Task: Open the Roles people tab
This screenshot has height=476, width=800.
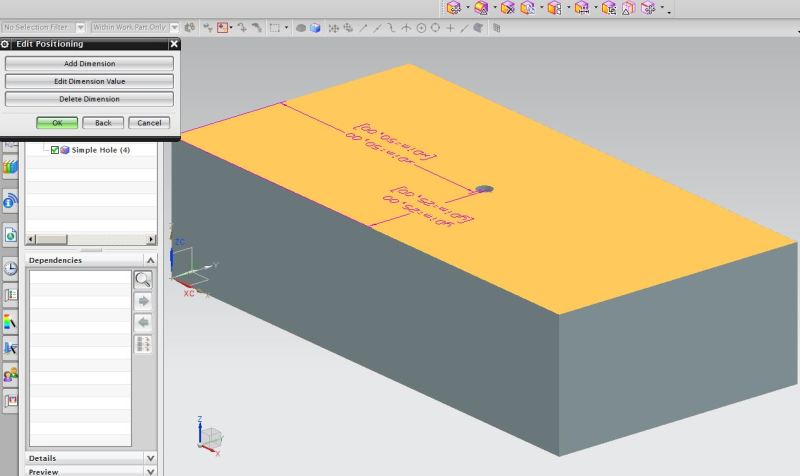Action: 10,375
